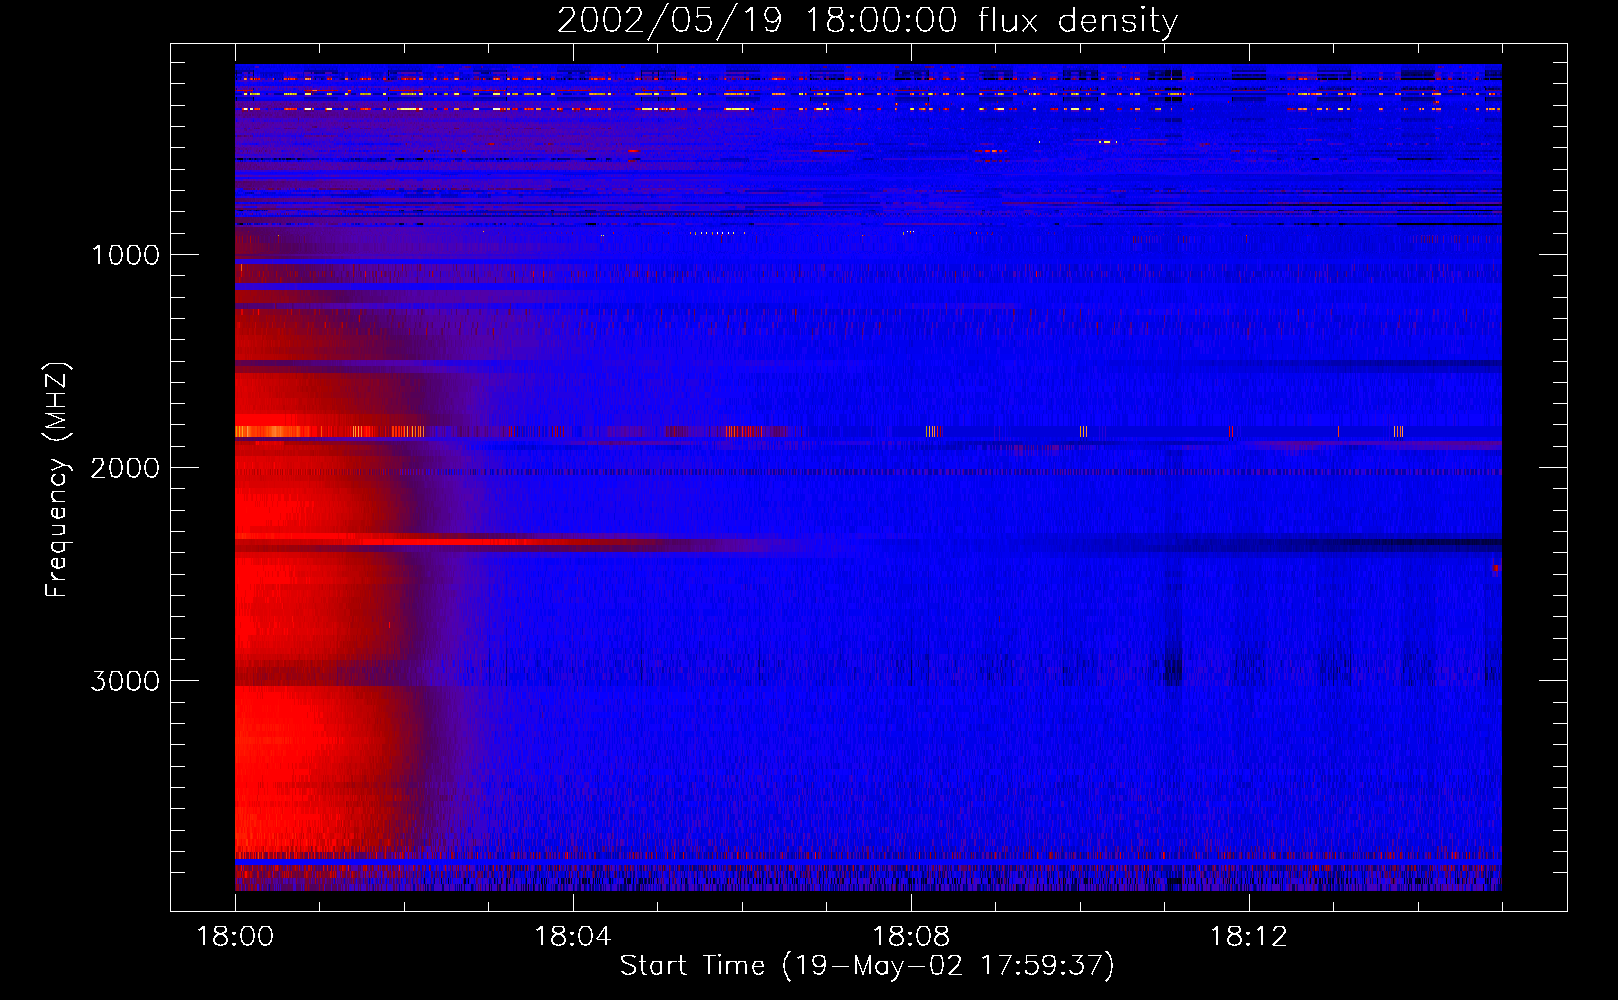
Task: Click the 18:00 time tick label
Action: 235,937
